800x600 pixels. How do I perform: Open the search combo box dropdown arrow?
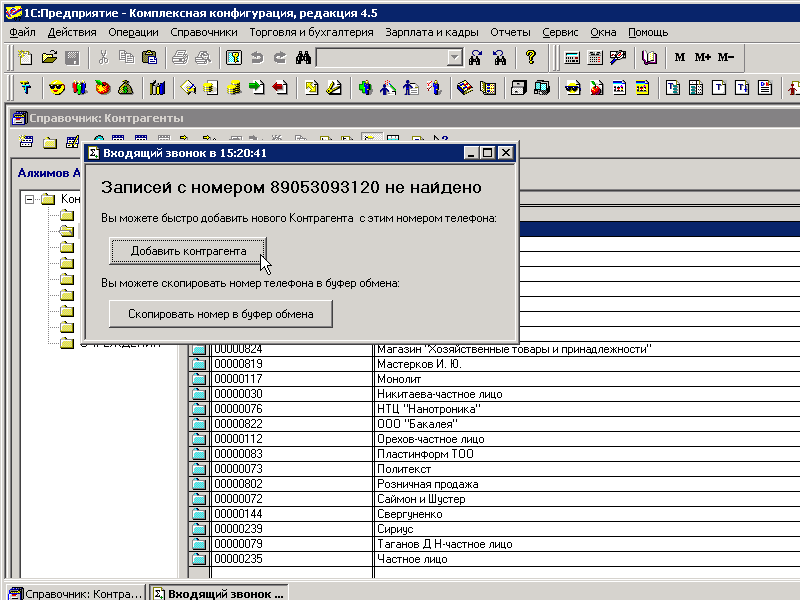(x=454, y=58)
